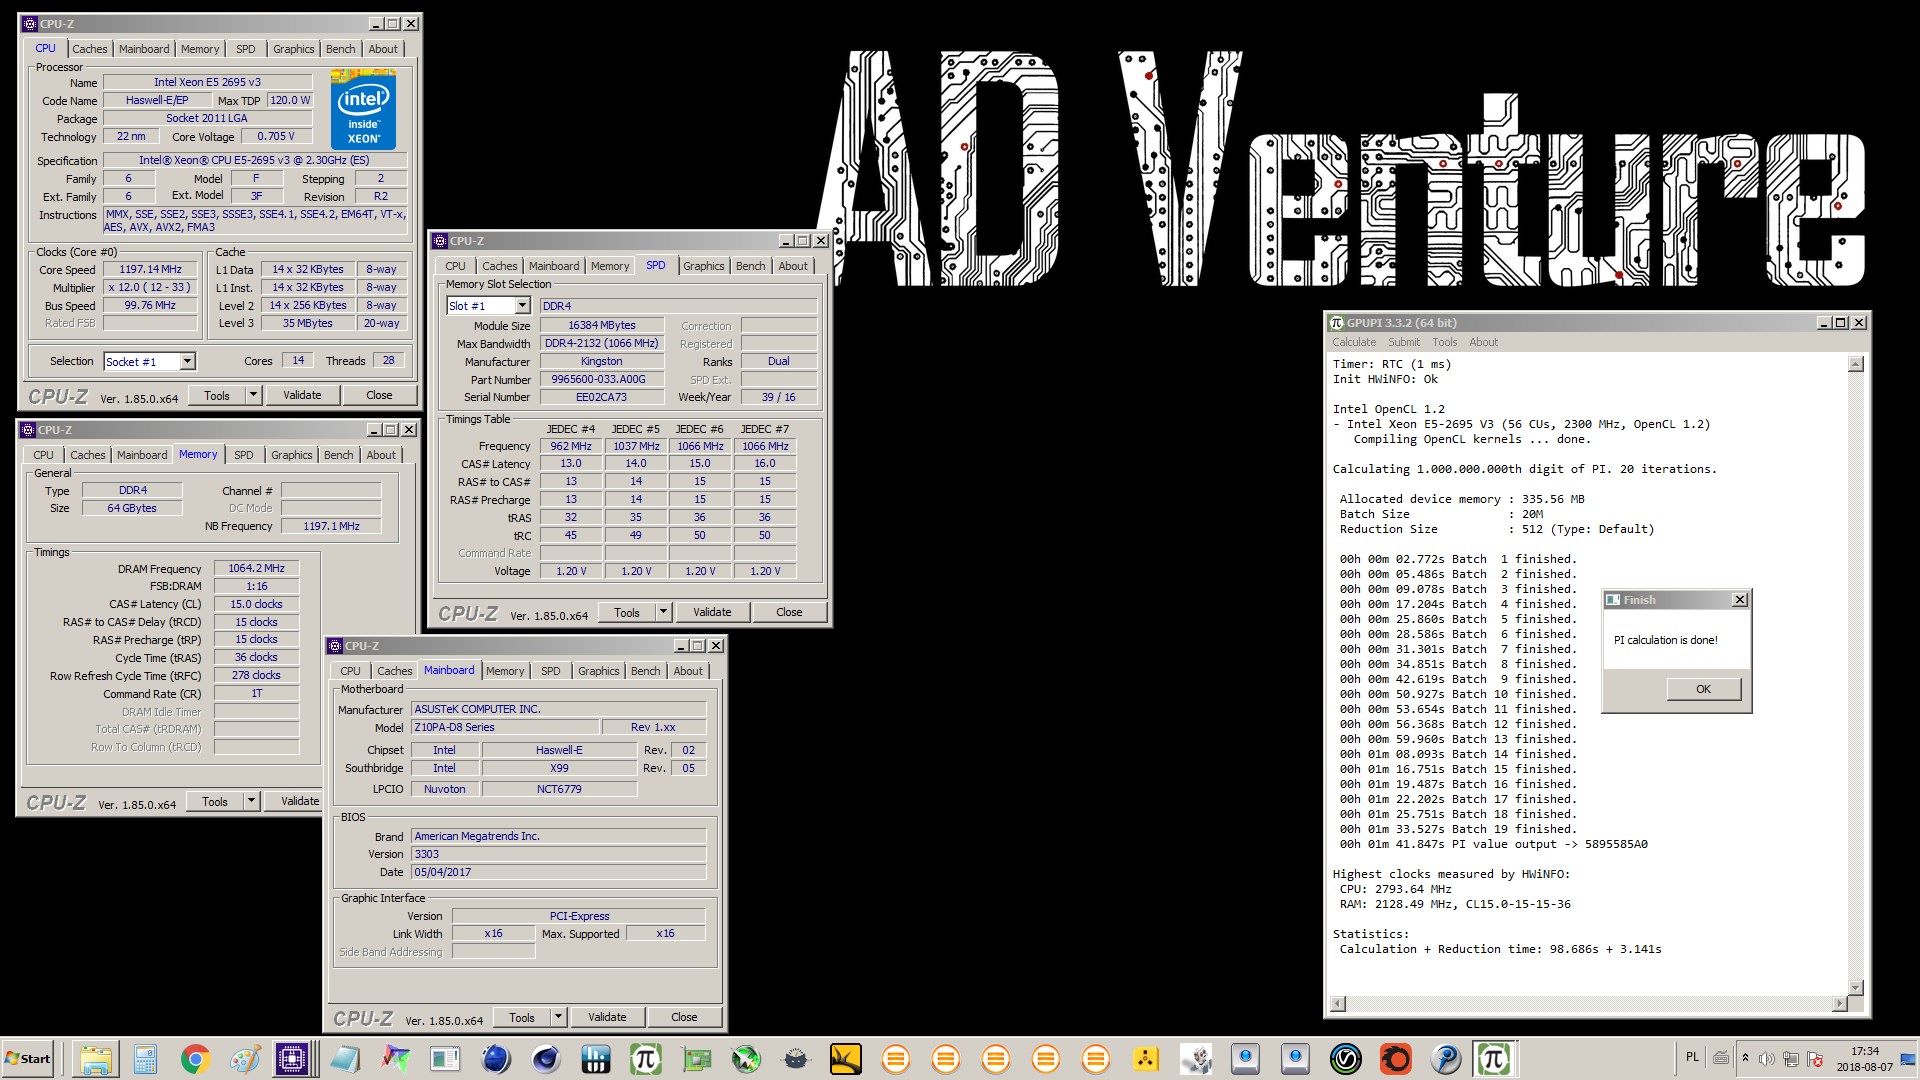Viewport: 1920px width, 1080px height.
Task: Open the Windows Start menu
Action: click(x=28, y=1058)
